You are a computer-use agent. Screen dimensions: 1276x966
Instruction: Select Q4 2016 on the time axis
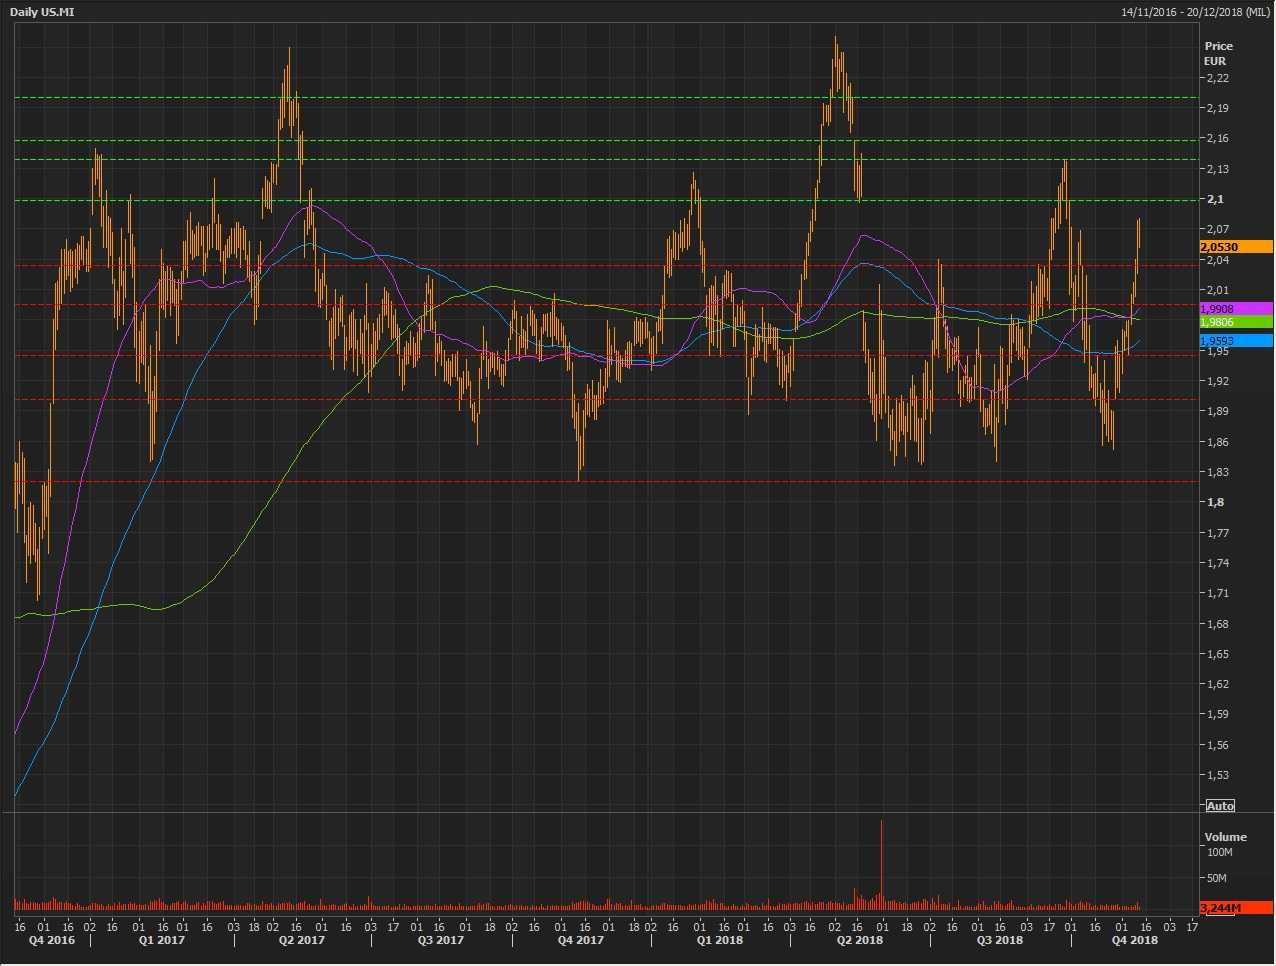[x=51, y=940]
